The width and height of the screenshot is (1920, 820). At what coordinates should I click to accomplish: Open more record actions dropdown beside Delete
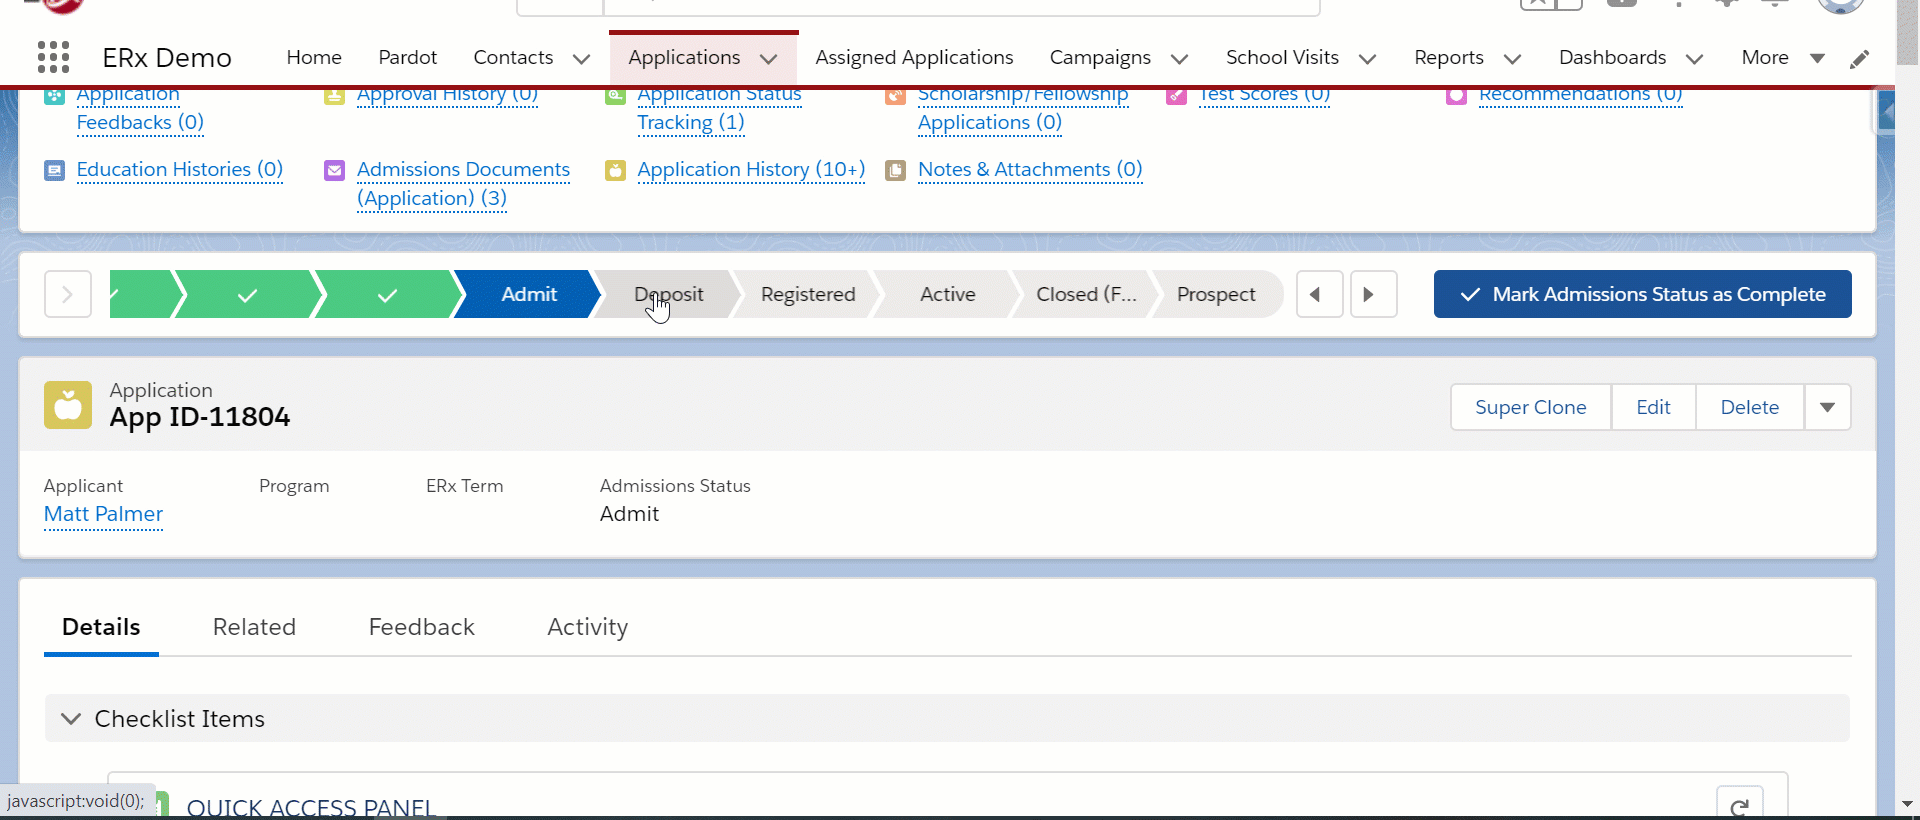[1827, 407]
